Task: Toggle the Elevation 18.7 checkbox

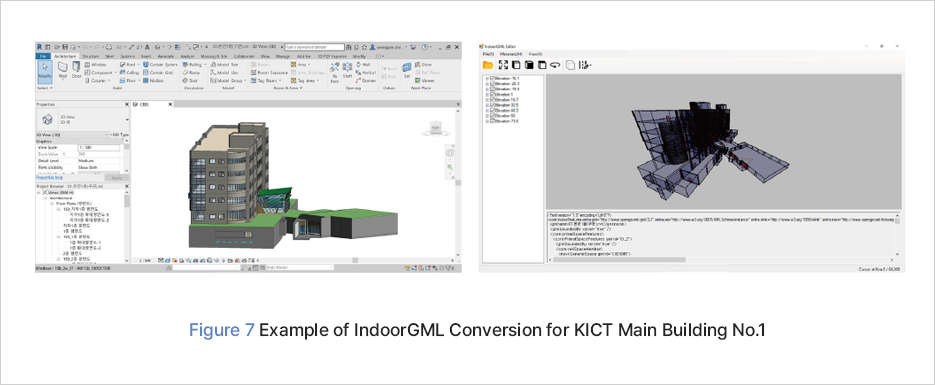Action: [x=493, y=100]
